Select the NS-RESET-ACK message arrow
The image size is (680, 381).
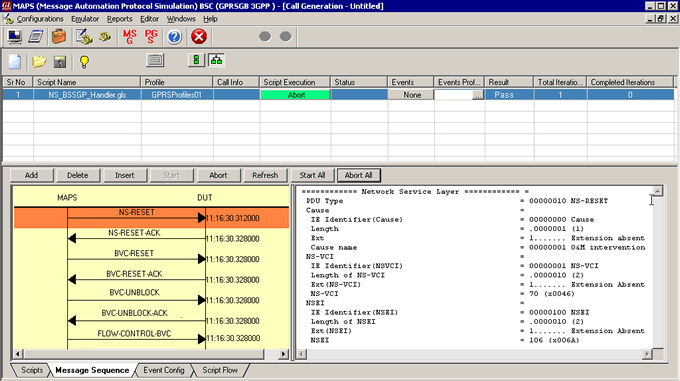136,238
